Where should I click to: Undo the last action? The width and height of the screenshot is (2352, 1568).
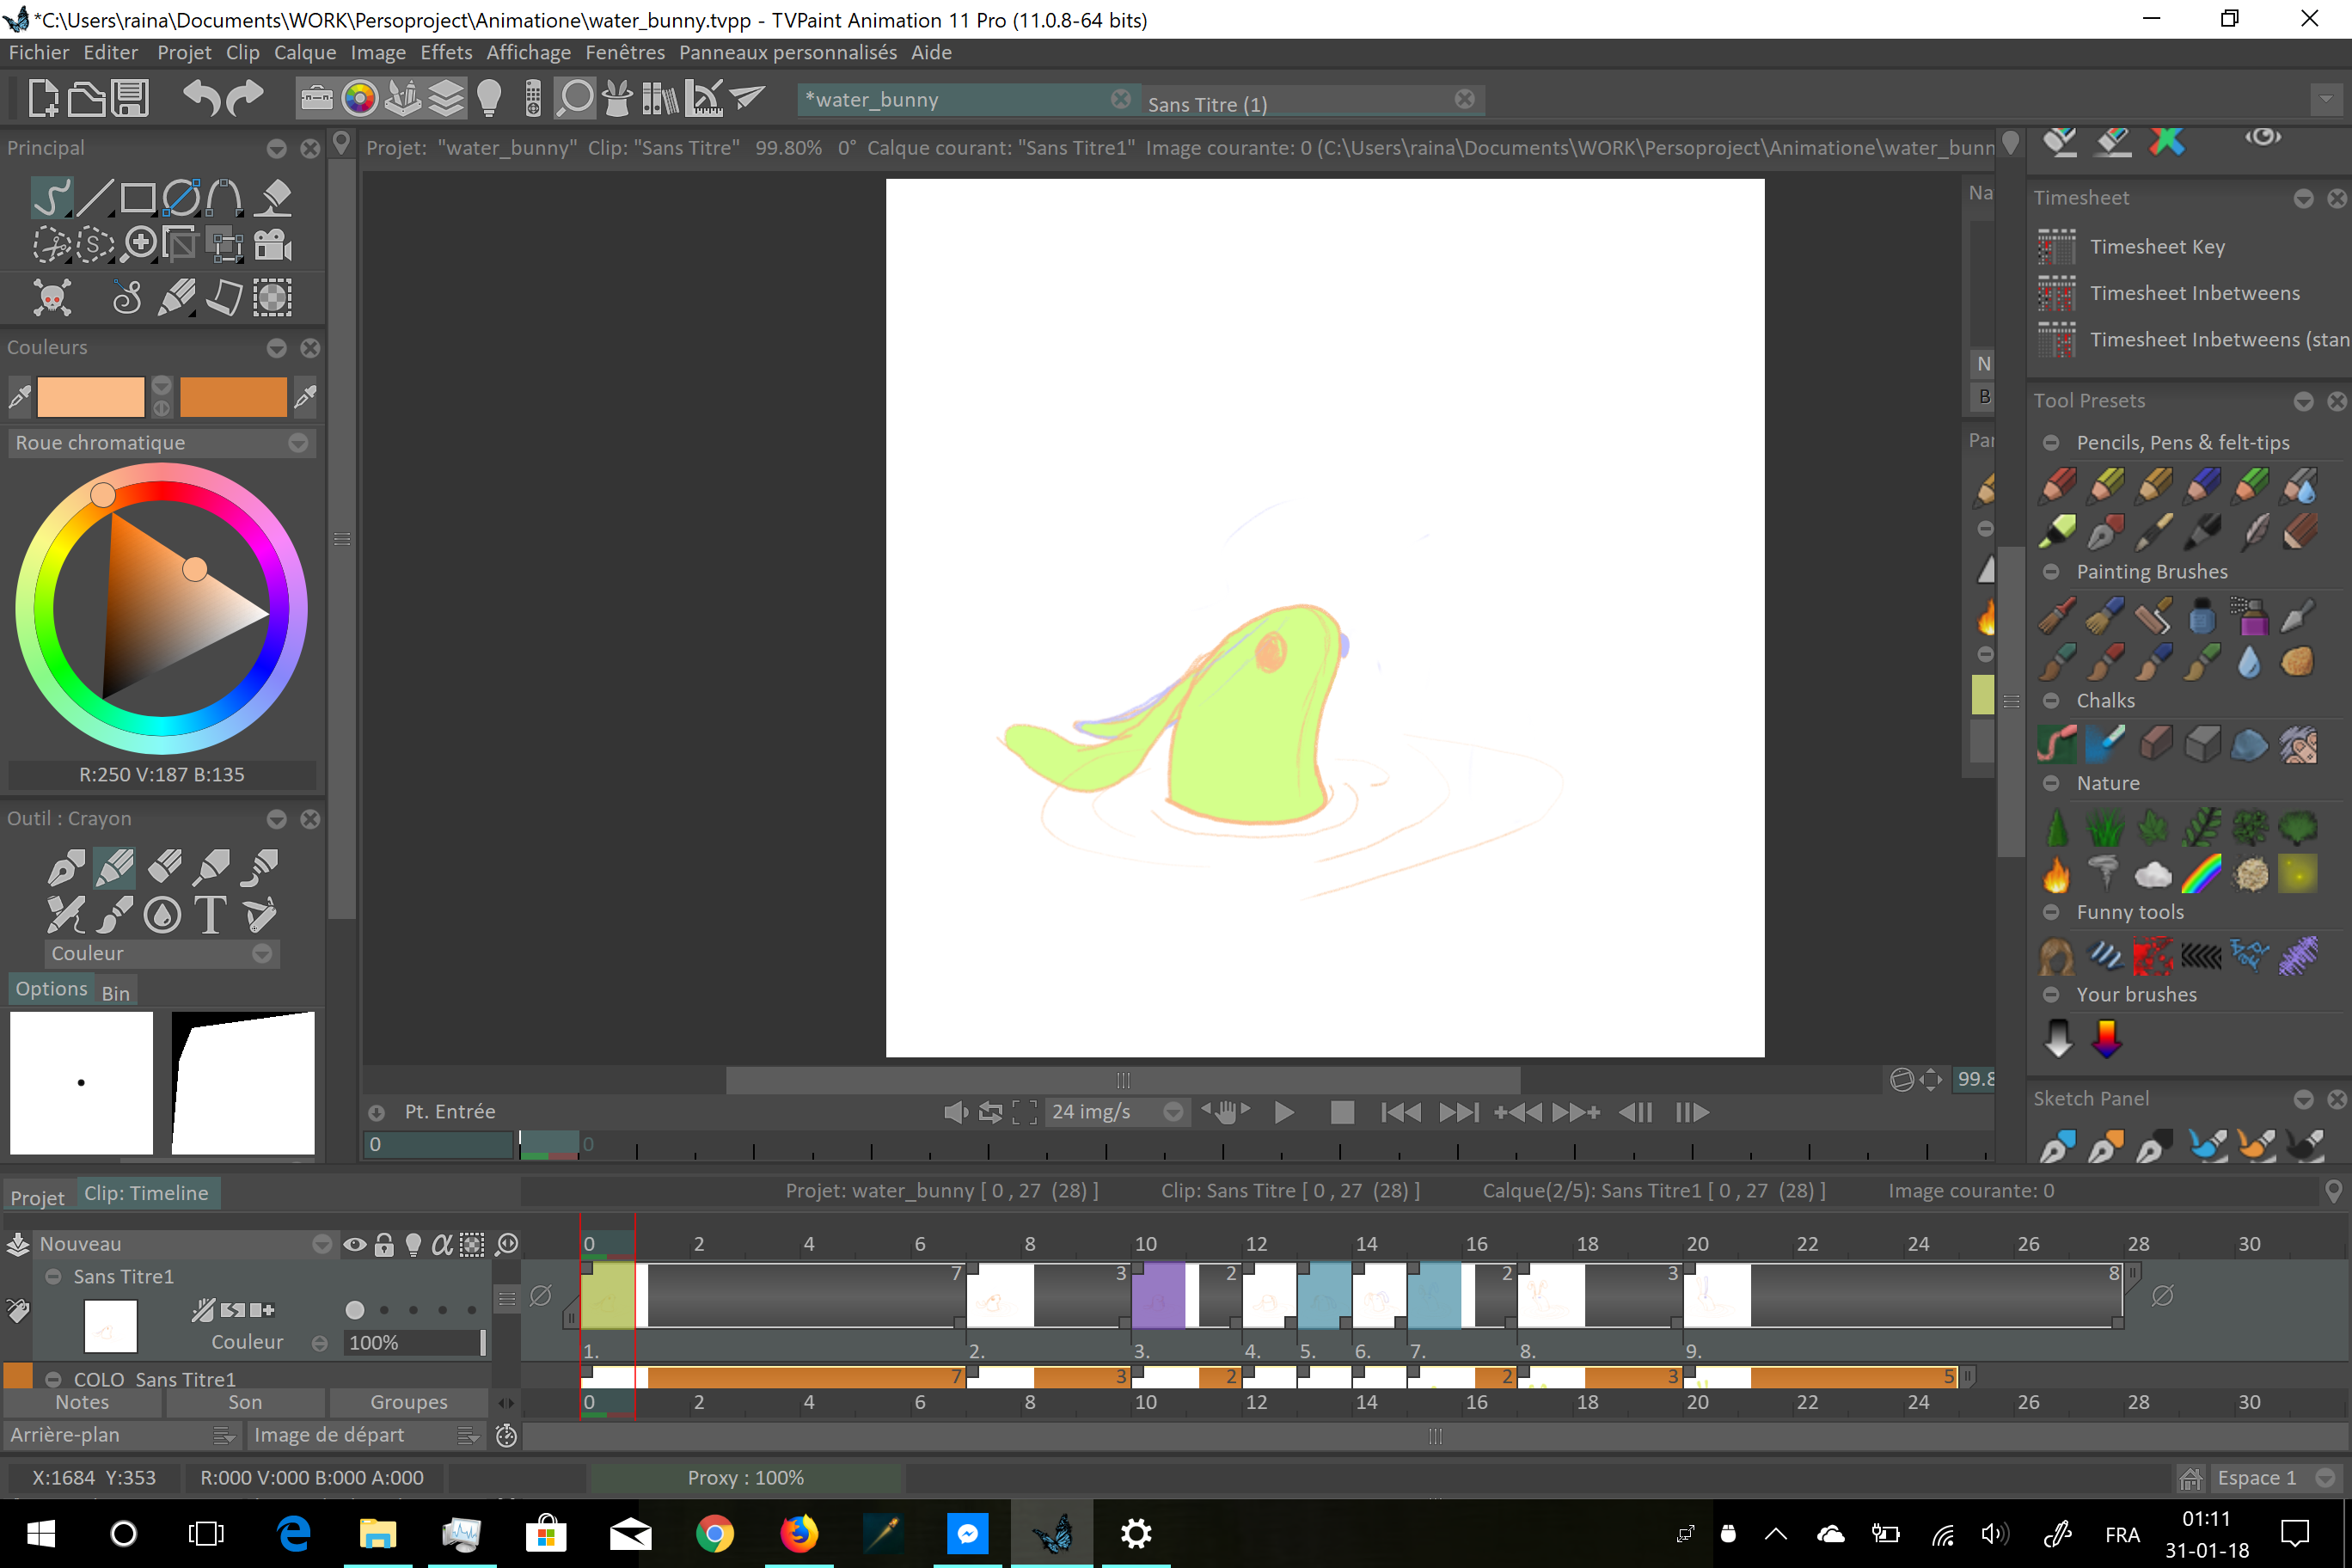pyautogui.click(x=201, y=99)
